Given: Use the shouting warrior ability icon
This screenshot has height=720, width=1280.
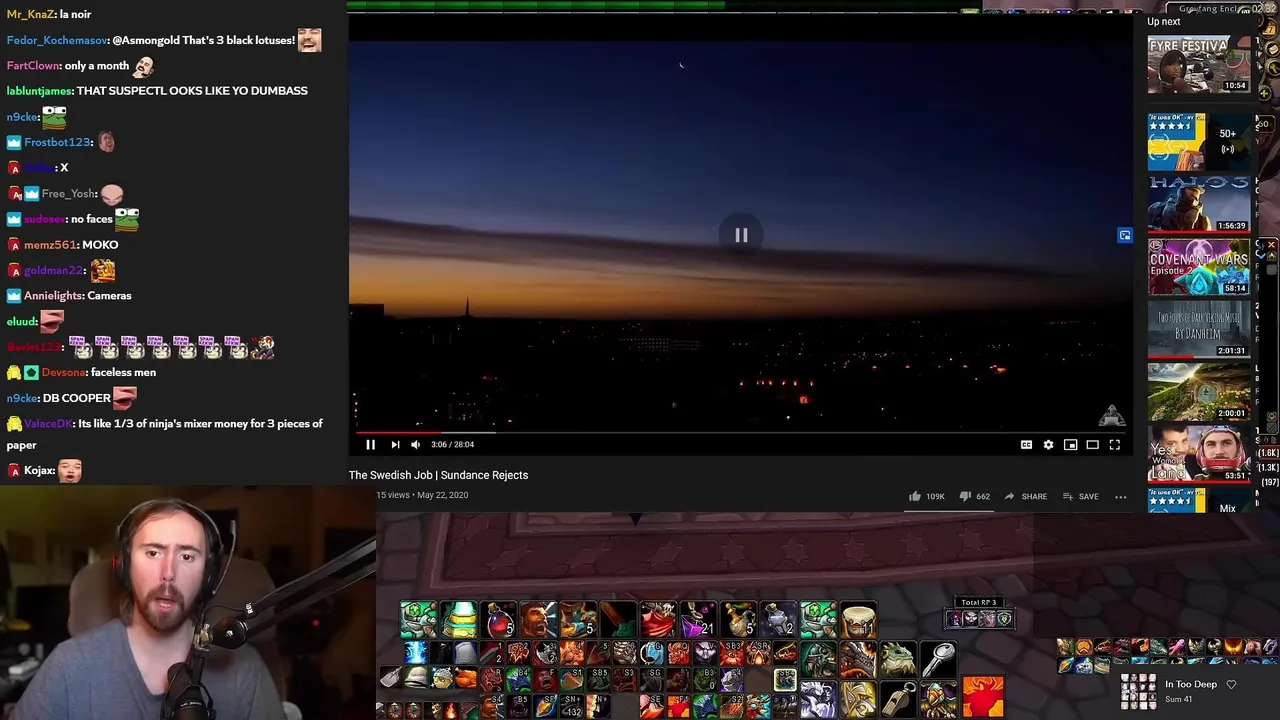Looking at the screenshot, I should pos(538,620).
